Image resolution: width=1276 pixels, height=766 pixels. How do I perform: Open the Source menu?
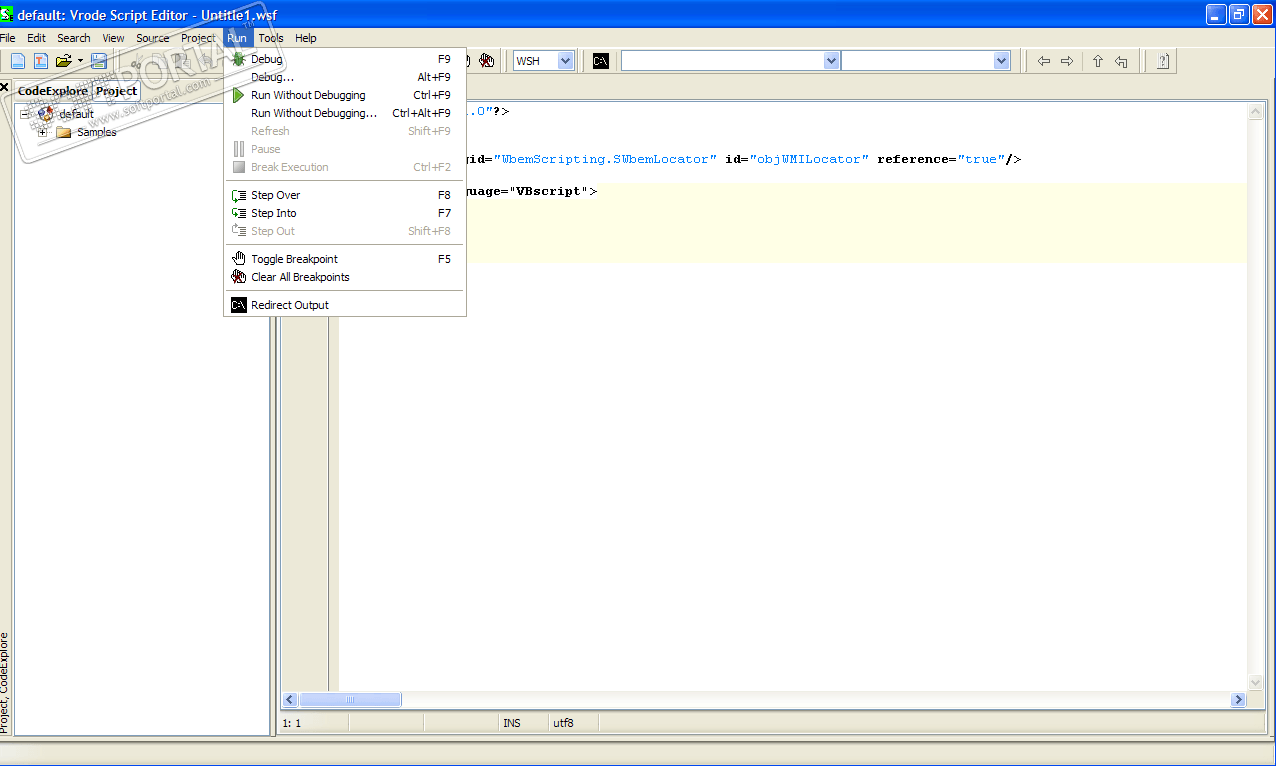pos(153,38)
